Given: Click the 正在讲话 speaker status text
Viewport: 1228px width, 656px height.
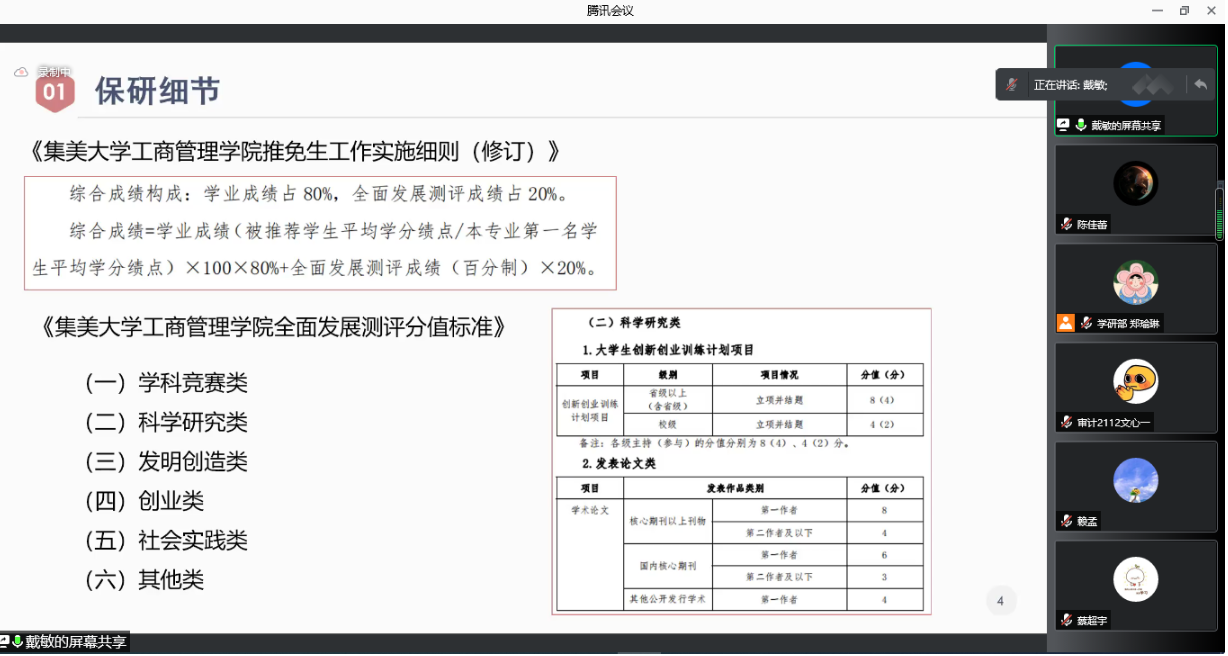Looking at the screenshot, I should point(1070,85).
